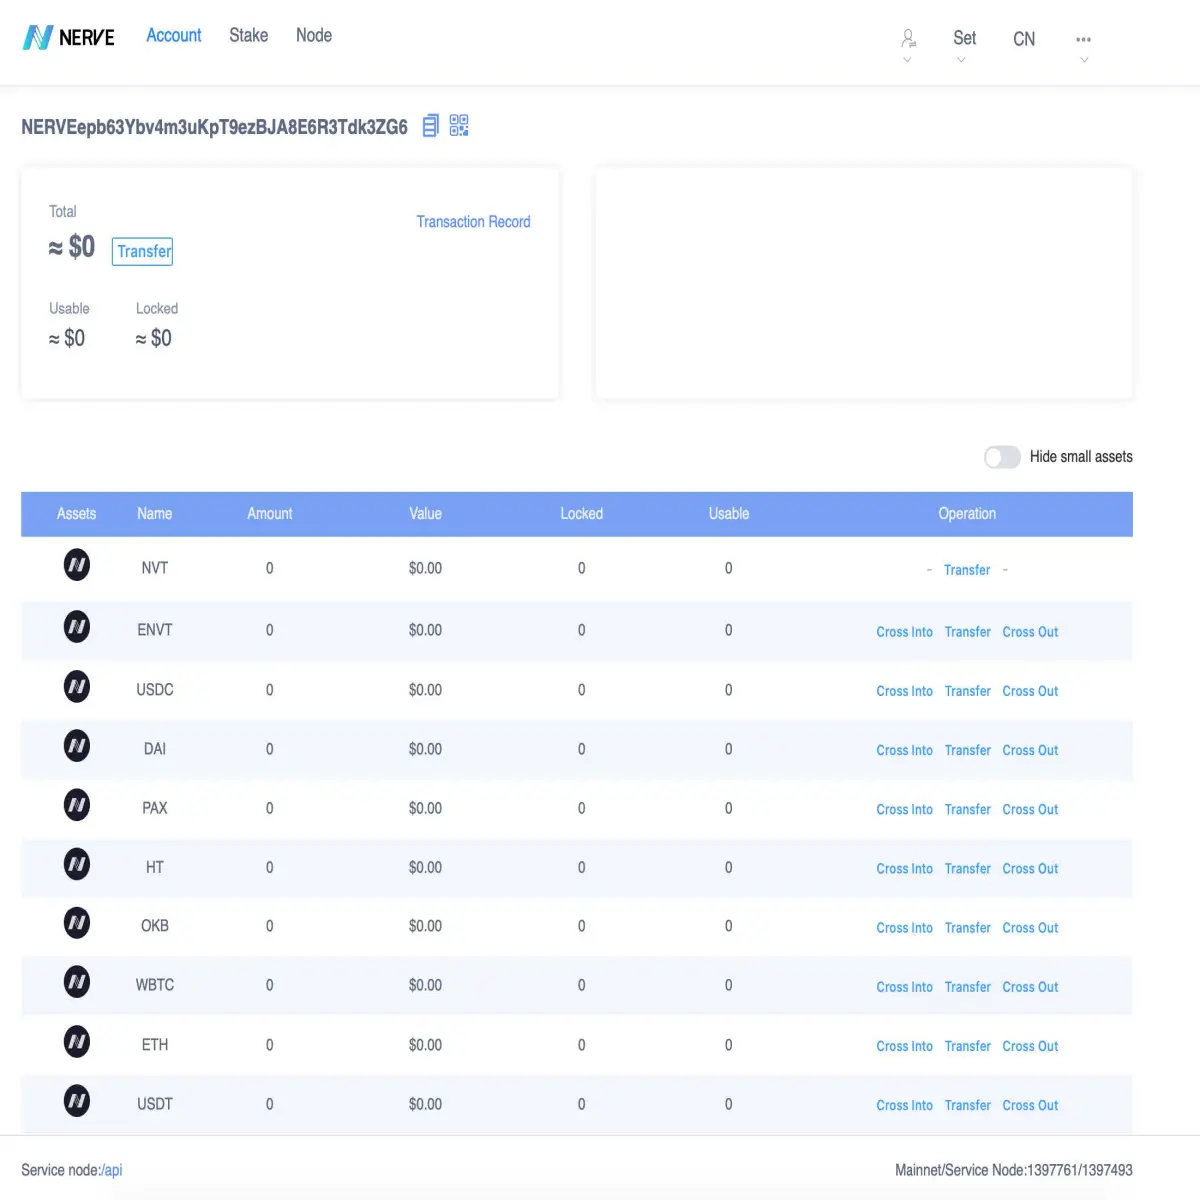This screenshot has height=1200, width=1200.
Task: Click the WBTC name cell
Action: pyautogui.click(x=155, y=985)
